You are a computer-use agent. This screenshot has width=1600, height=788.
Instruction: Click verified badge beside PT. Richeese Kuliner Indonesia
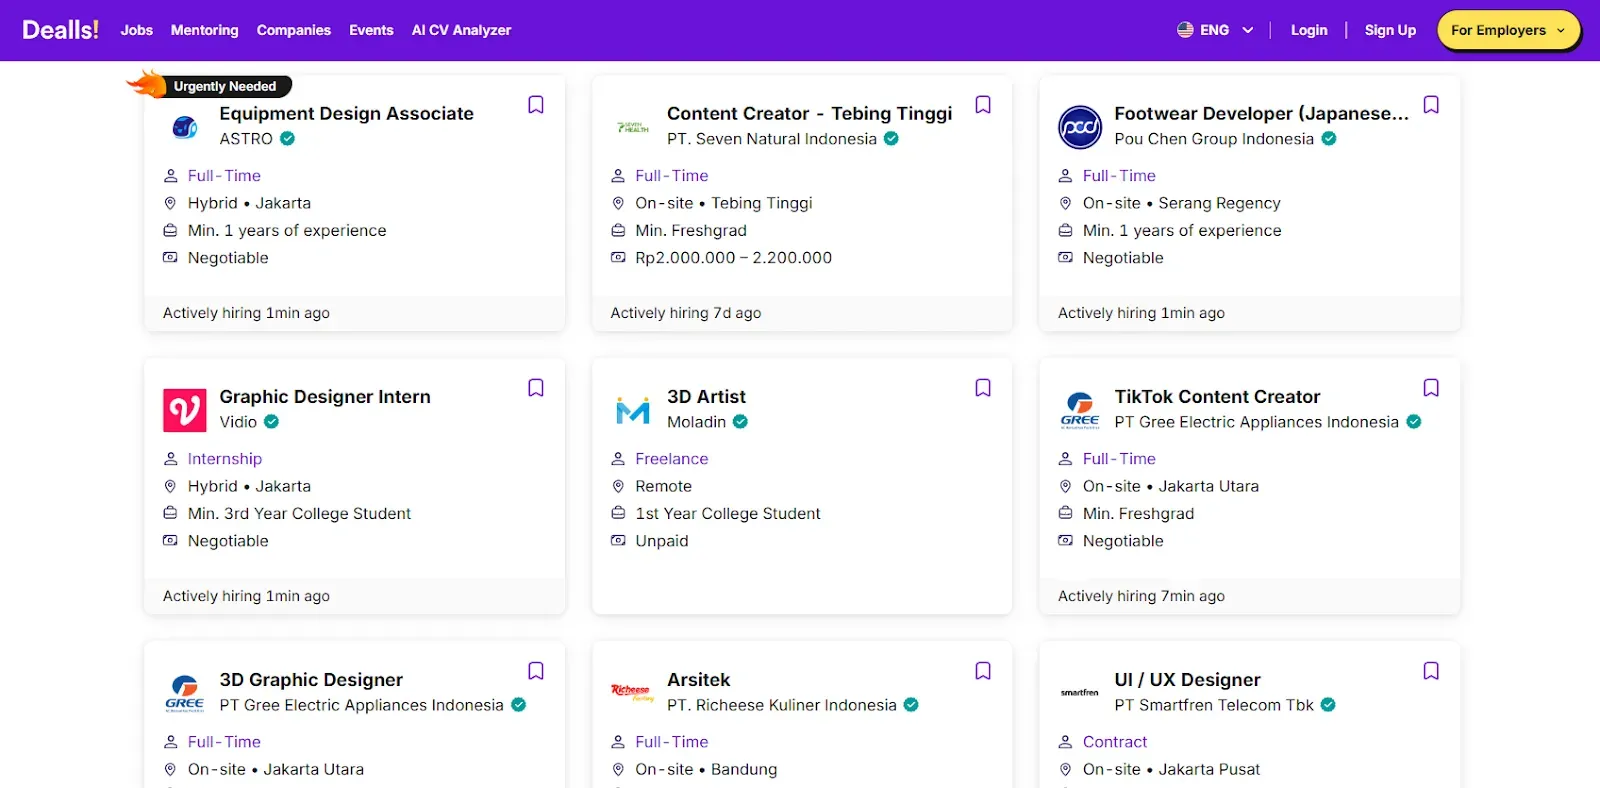(911, 705)
